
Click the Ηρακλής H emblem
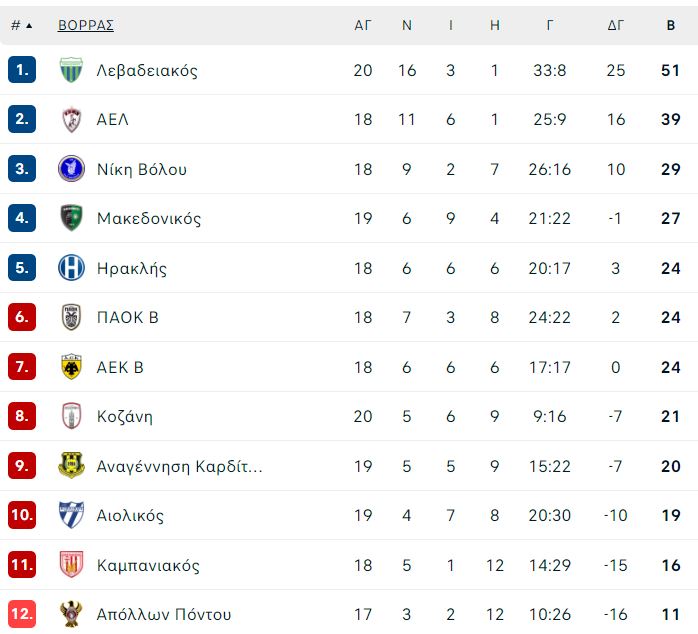[x=71, y=268]
